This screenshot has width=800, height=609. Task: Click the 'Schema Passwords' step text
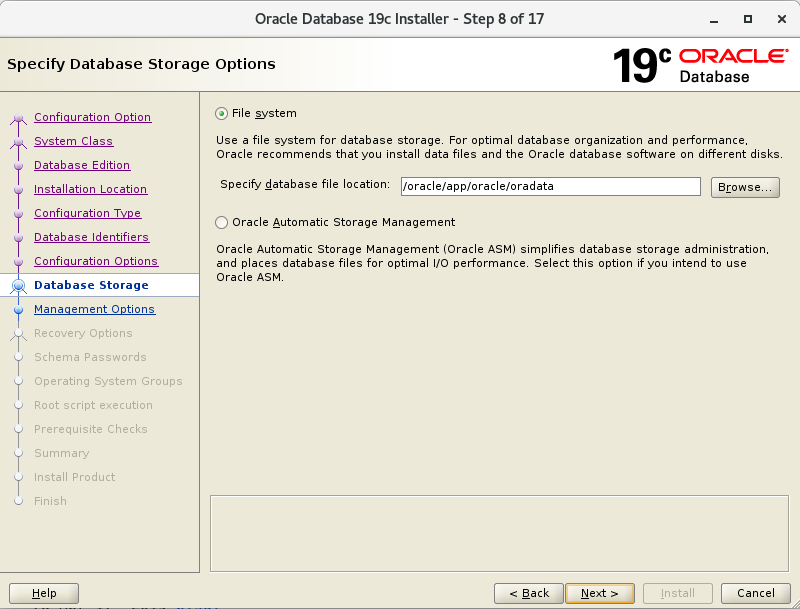[90, 357]
